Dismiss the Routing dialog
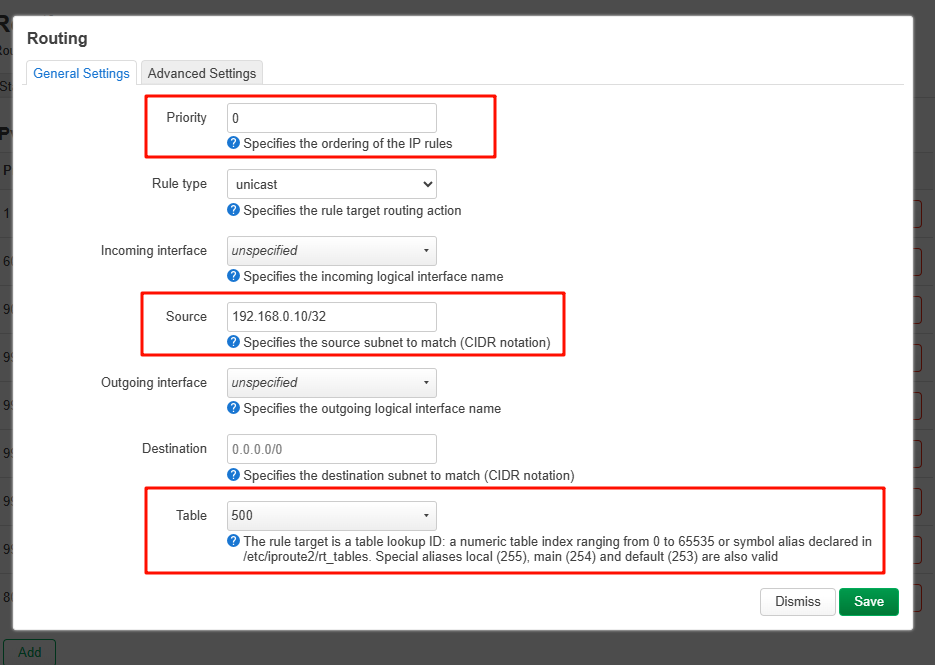 797,601
